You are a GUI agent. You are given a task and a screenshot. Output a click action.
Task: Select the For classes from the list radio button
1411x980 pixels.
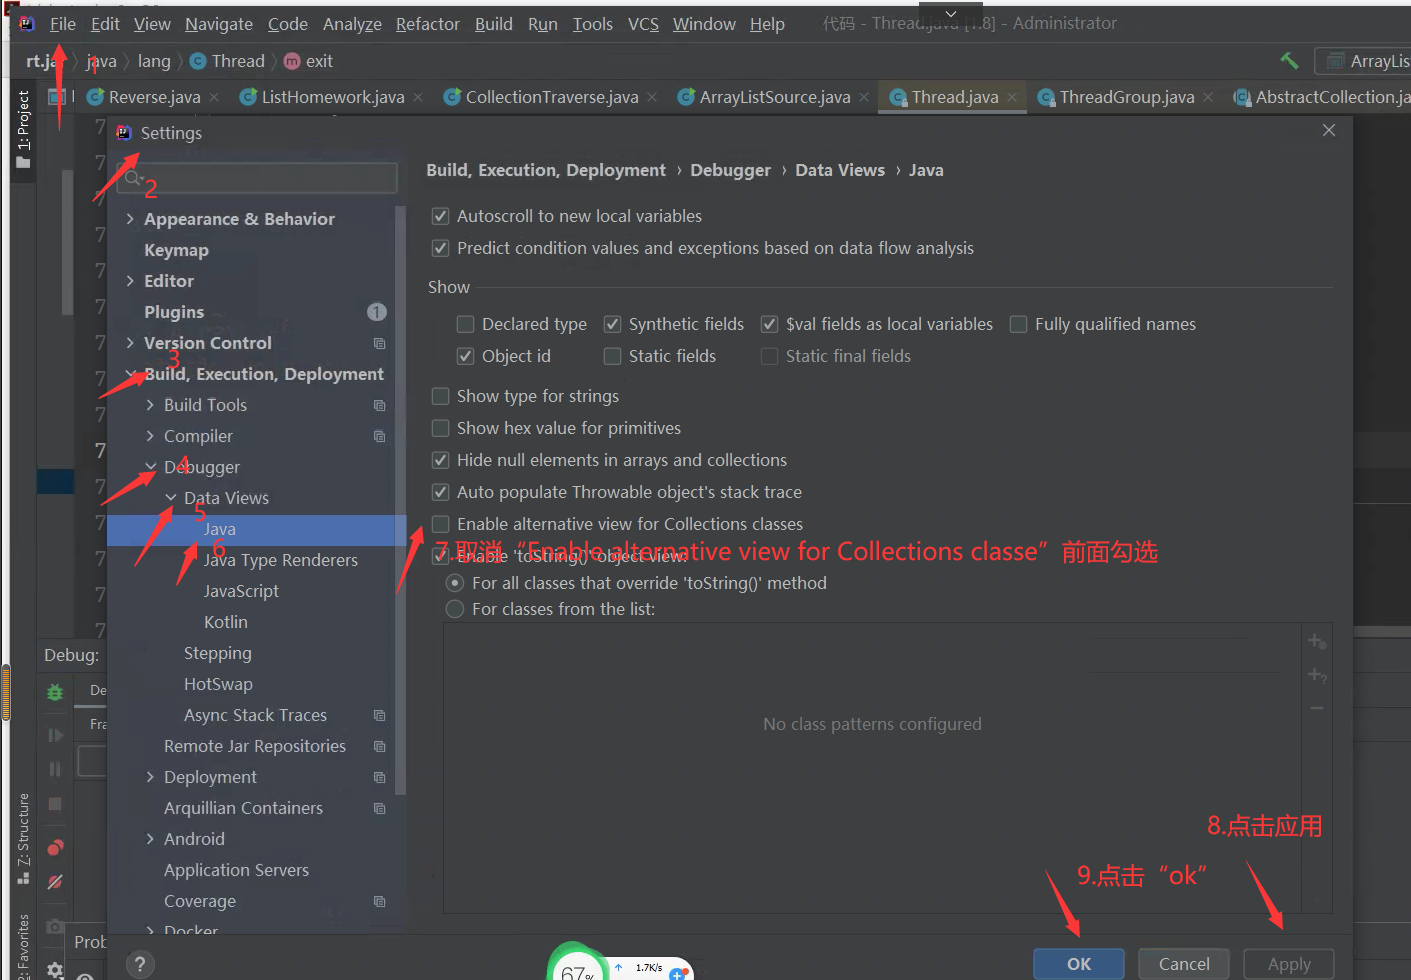point(454,608)
